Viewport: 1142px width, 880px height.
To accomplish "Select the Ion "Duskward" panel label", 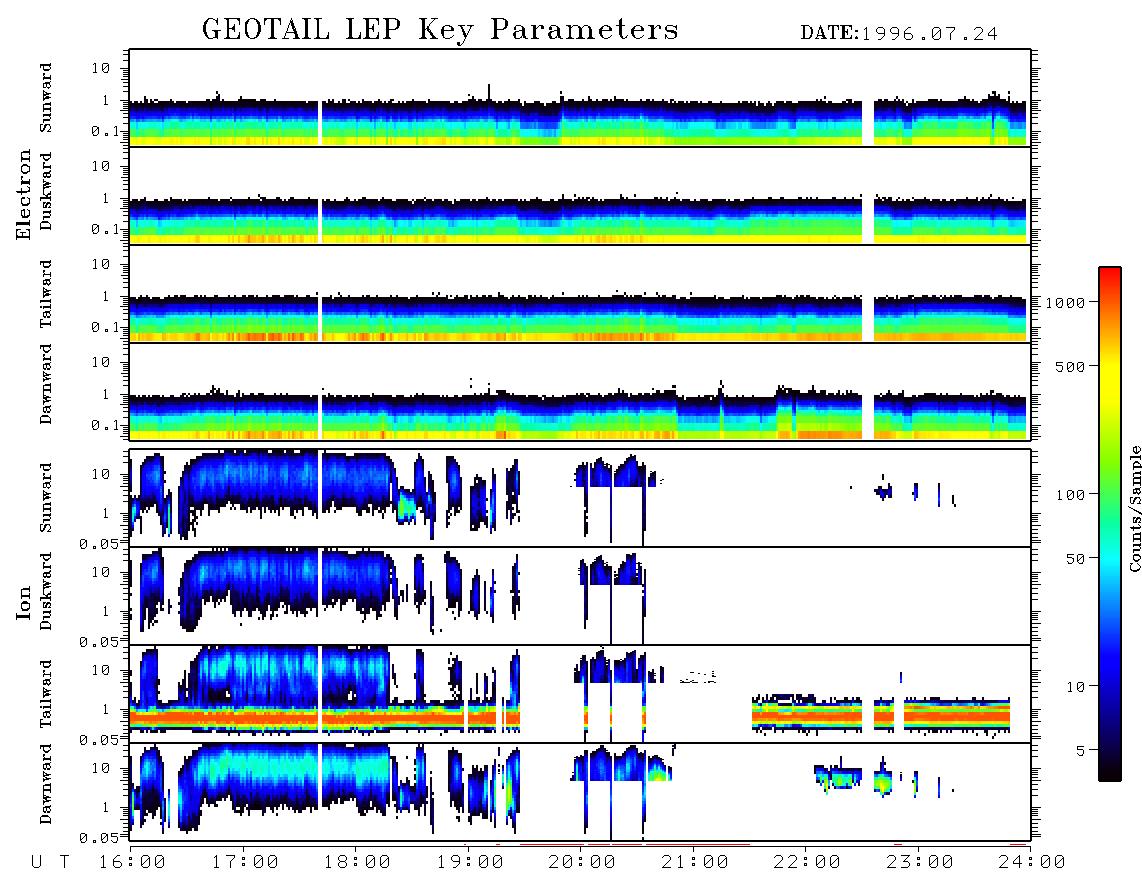I will click(x=46, y=591).
